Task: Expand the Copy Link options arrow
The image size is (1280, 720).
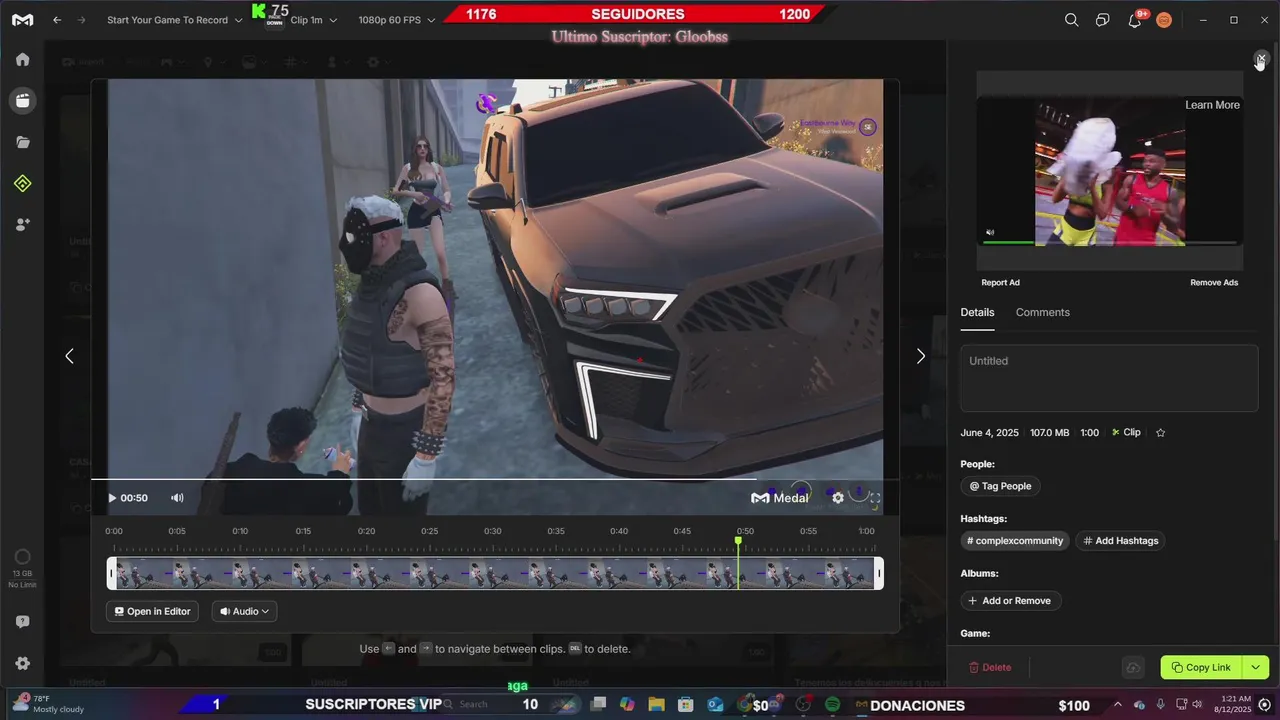Action: tap(1255, 667)
